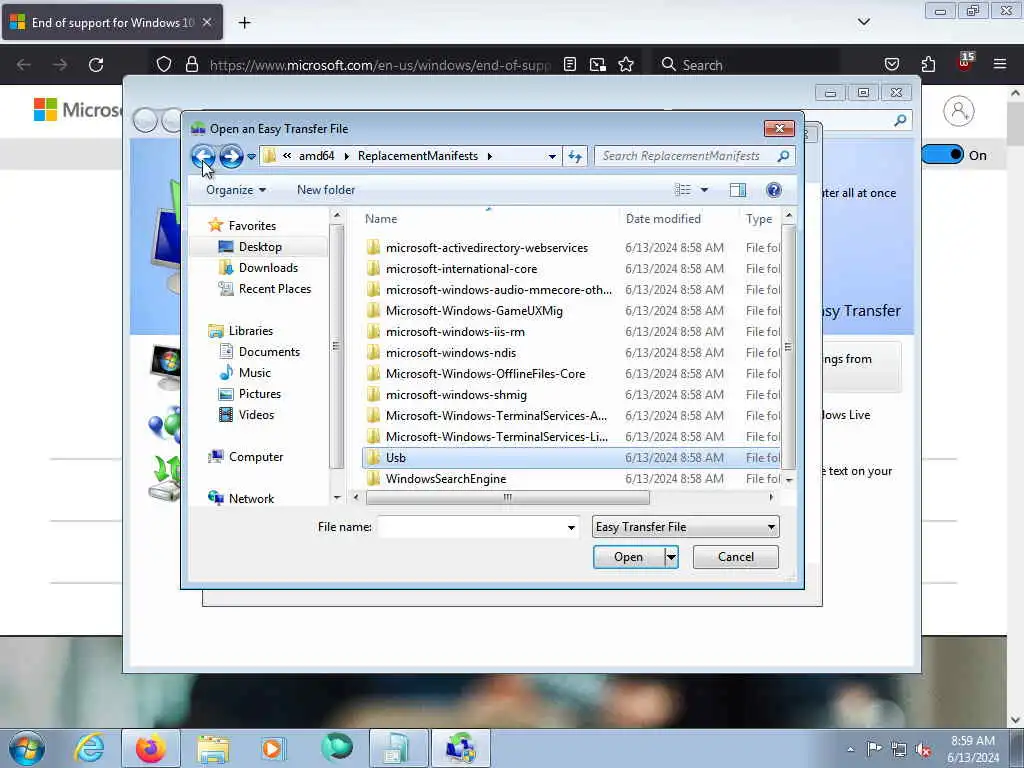Open the Organize menu
Image resolution: width=1024 pixels, height=768 pixels.
236,190
